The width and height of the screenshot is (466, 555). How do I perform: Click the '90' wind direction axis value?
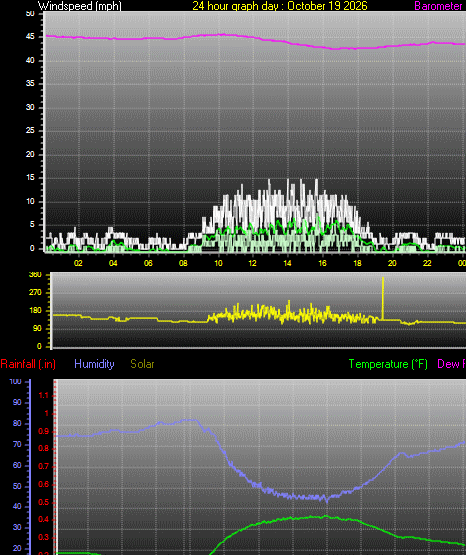[x=37, y=328]
